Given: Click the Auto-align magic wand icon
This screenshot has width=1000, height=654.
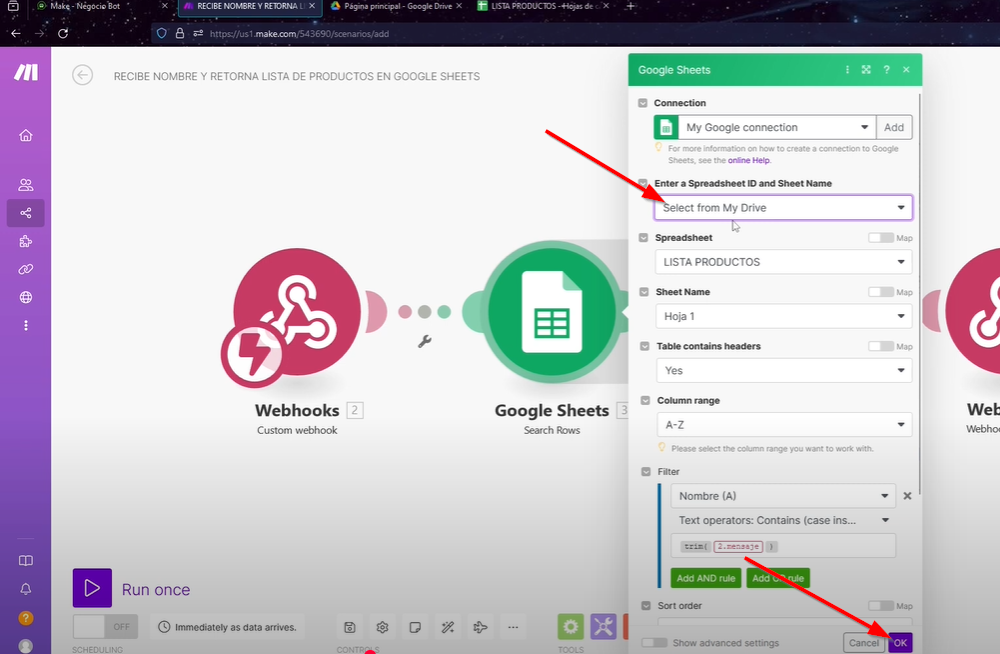Looking at the screenshot, I should coord(448,627).
